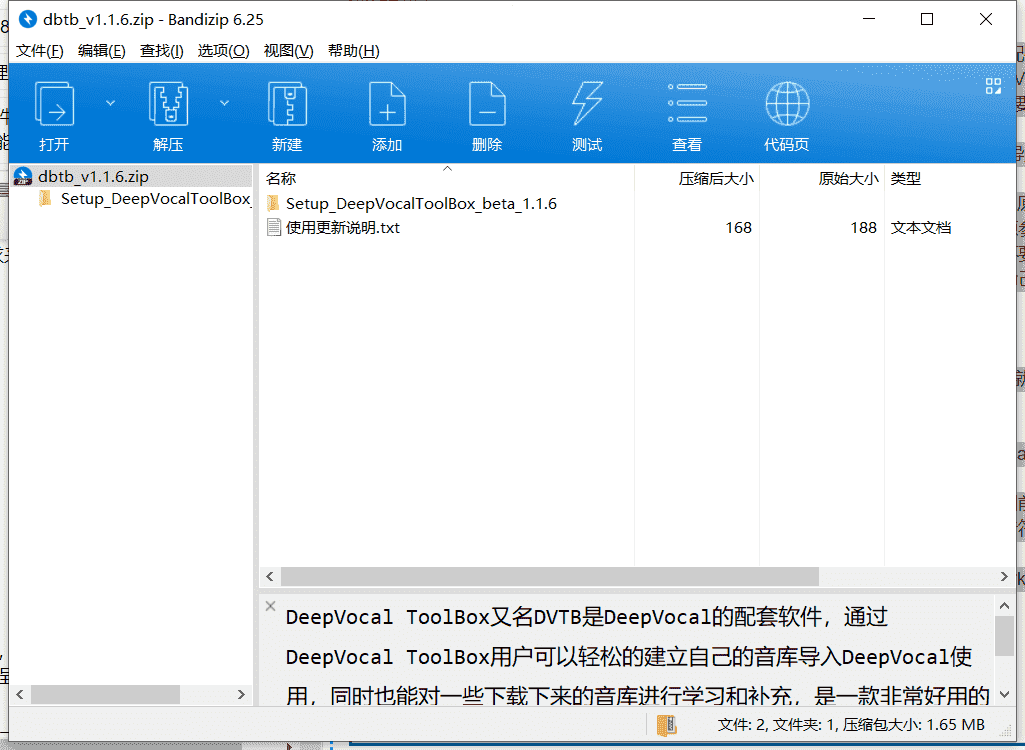Click the 168 compressed size cell

tap(738, 228)
